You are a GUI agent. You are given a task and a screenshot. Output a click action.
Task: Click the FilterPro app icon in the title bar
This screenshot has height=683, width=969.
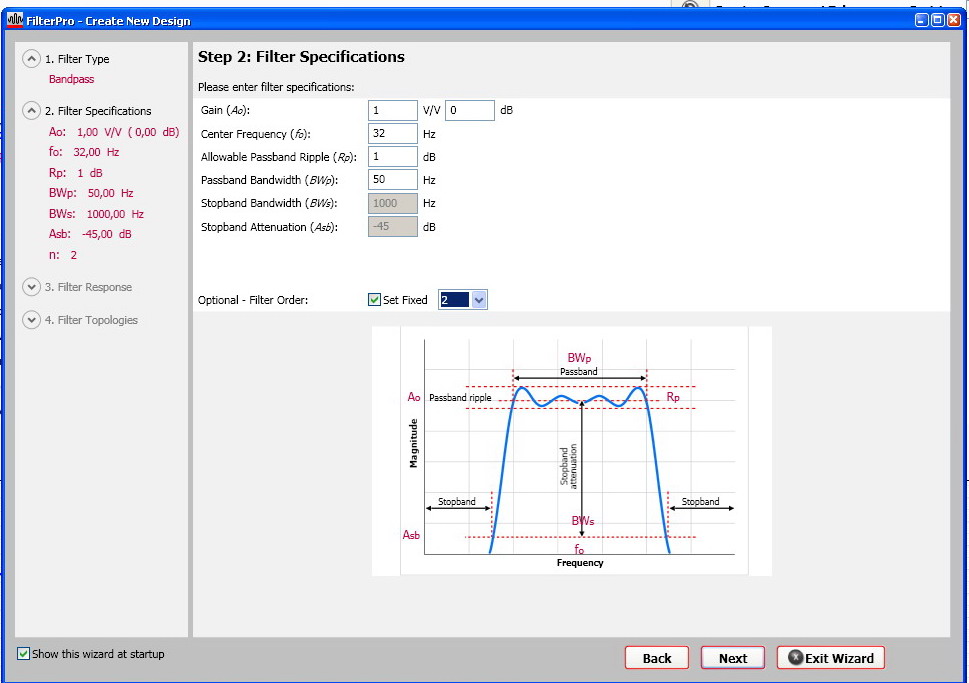tap(15, 20)
